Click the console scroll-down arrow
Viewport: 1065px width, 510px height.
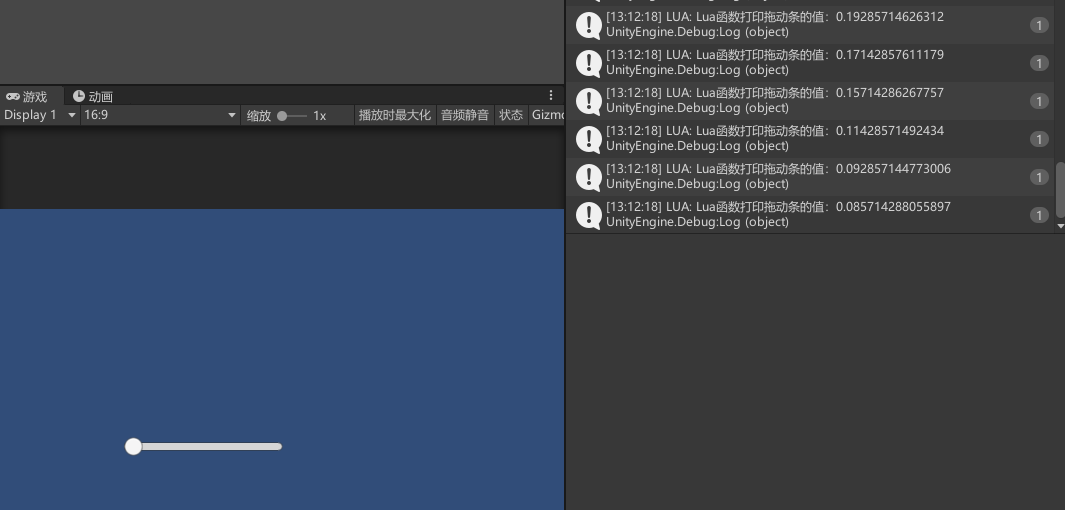pyautogui.click(x=1060, y=227)
